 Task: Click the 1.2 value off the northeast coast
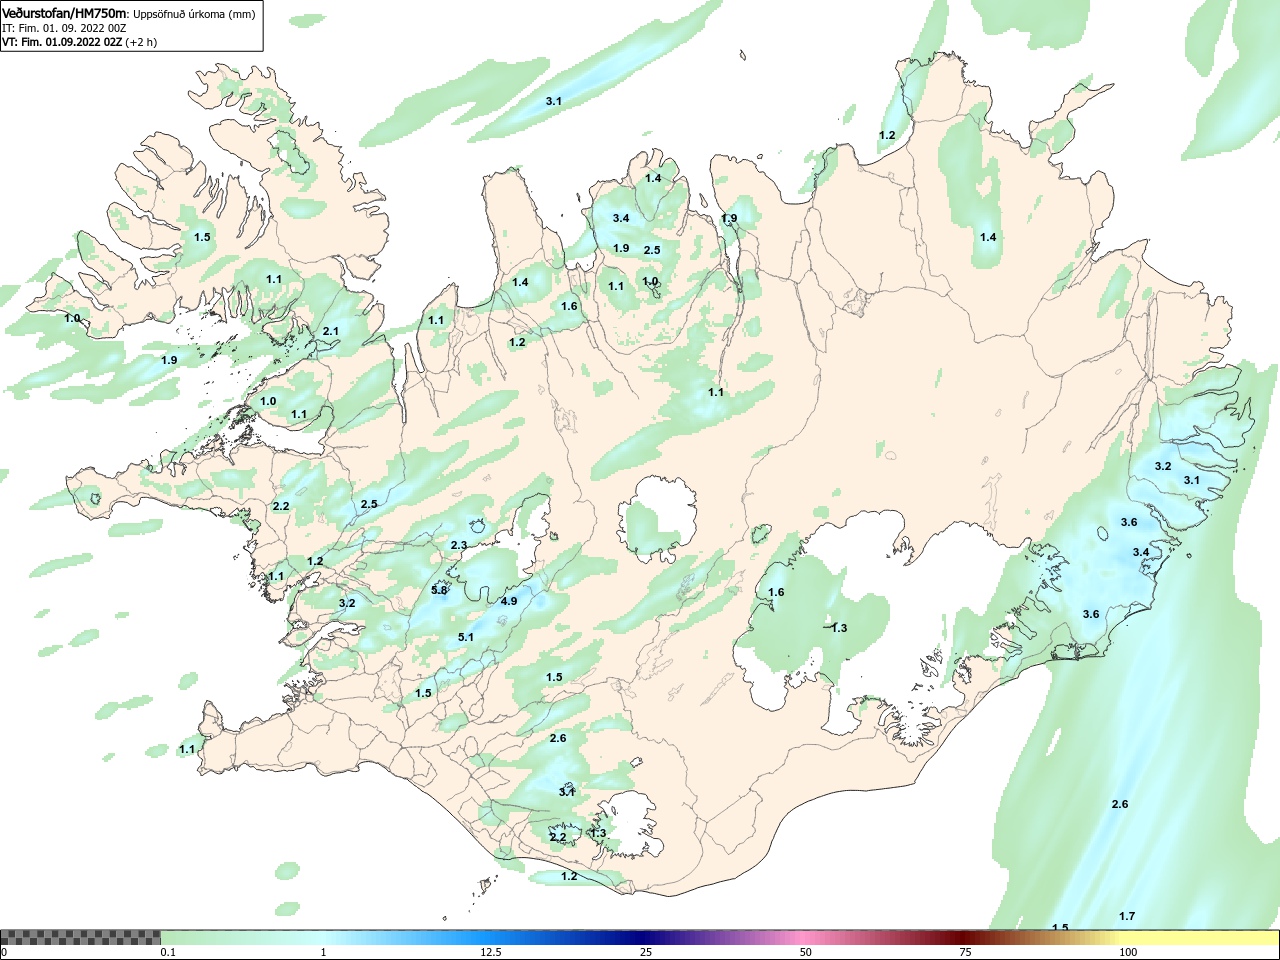pyautogui.click(x=887, y=135)
